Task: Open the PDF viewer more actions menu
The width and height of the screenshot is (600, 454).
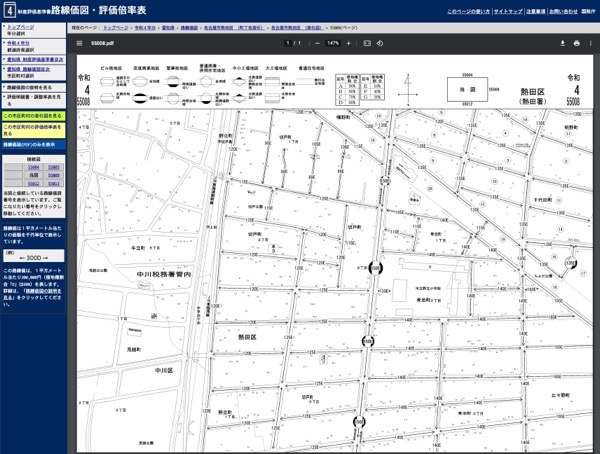Action: click(x=590, y=43)
